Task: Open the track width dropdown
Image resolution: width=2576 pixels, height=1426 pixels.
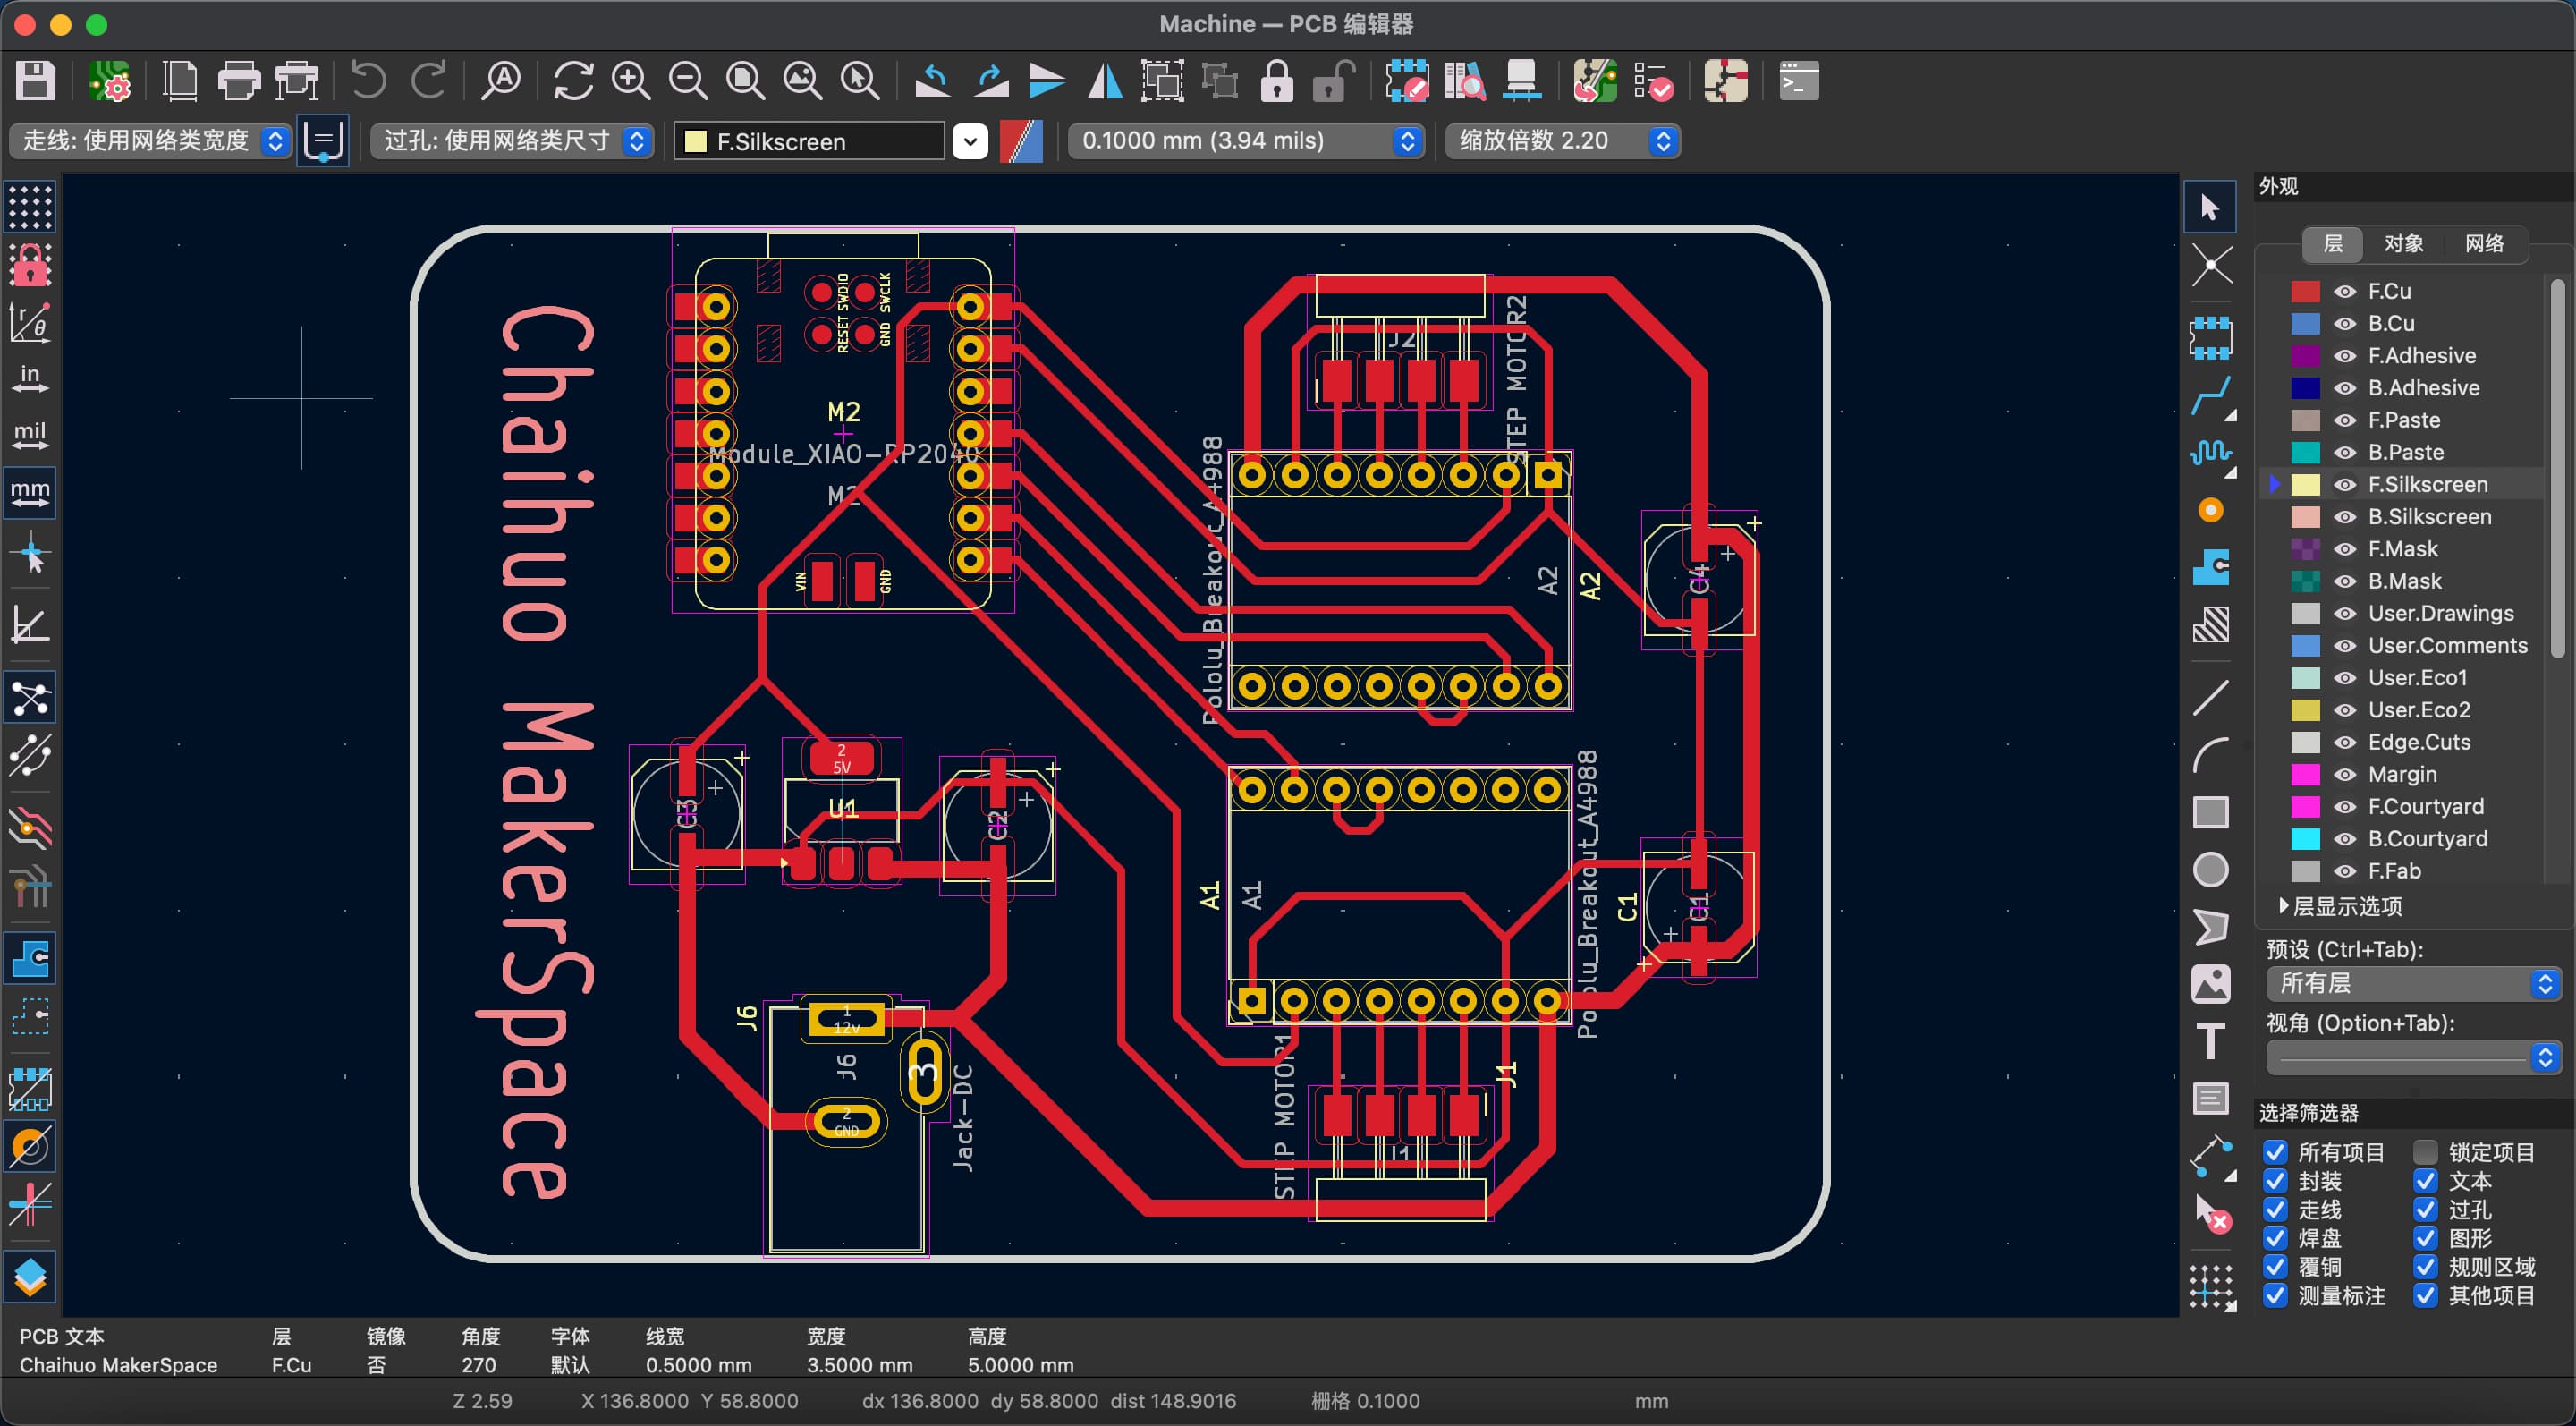Action: [151, 141]
